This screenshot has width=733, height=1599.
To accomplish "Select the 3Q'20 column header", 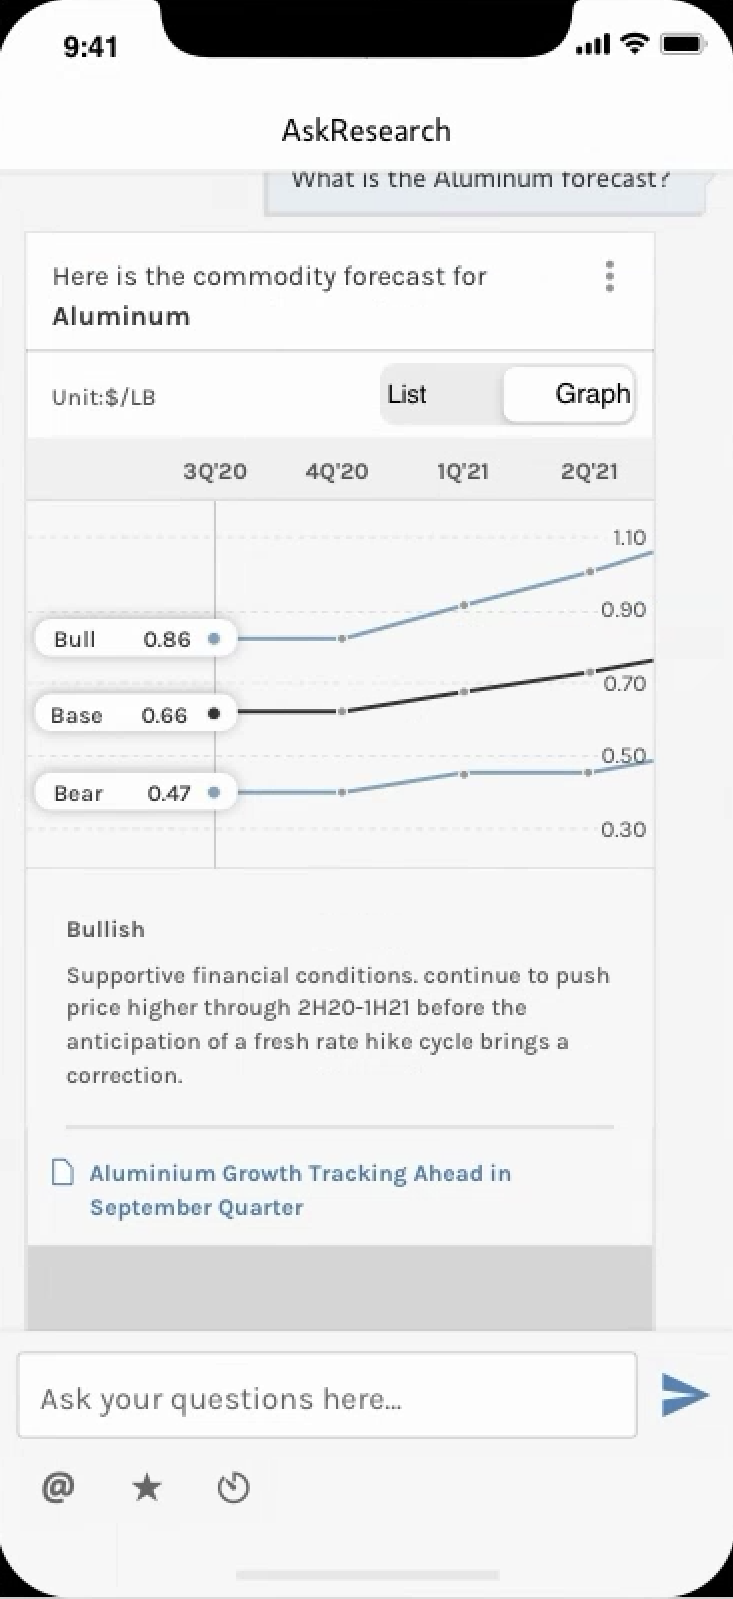I will pos(215,471).
